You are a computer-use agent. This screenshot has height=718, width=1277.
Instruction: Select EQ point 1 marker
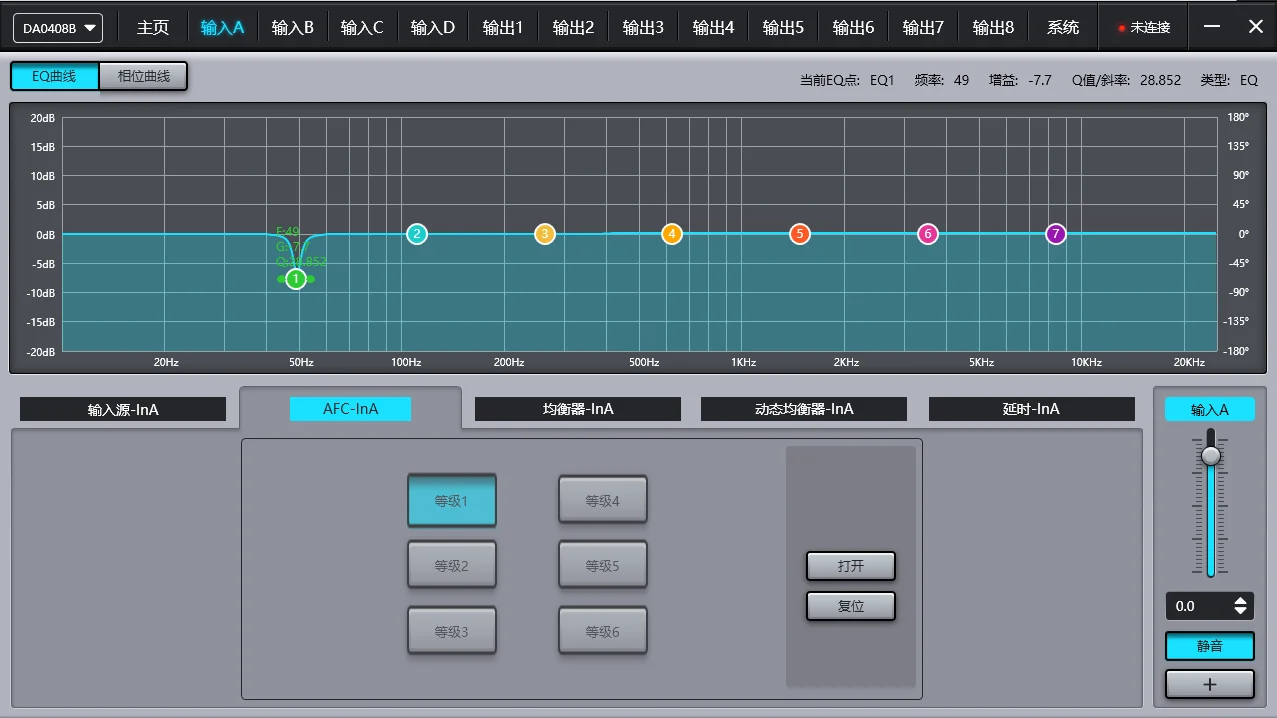click(x=295, y=279)
